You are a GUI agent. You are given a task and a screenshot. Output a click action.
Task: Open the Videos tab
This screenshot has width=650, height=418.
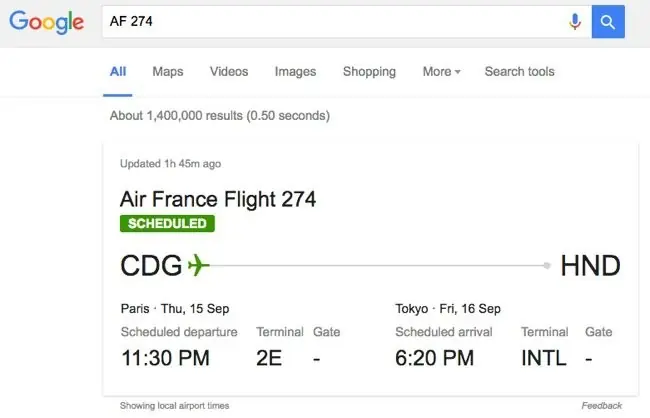(x=229, y=72)
